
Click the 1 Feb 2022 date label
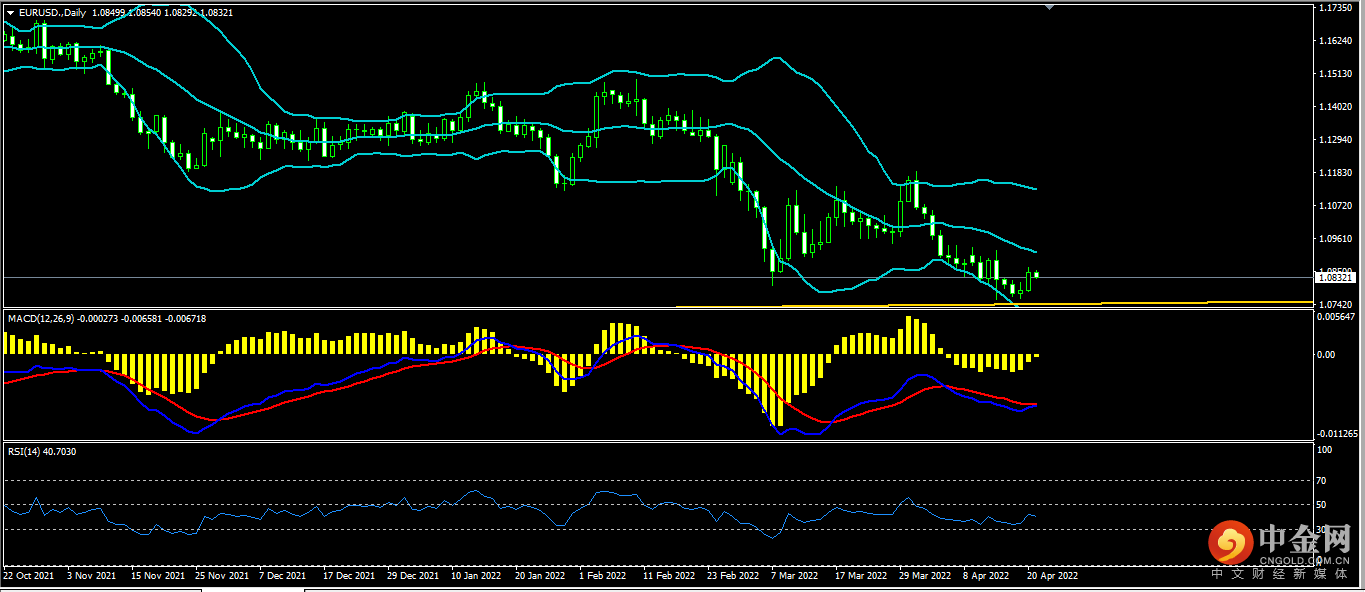[x=603, y=576]
